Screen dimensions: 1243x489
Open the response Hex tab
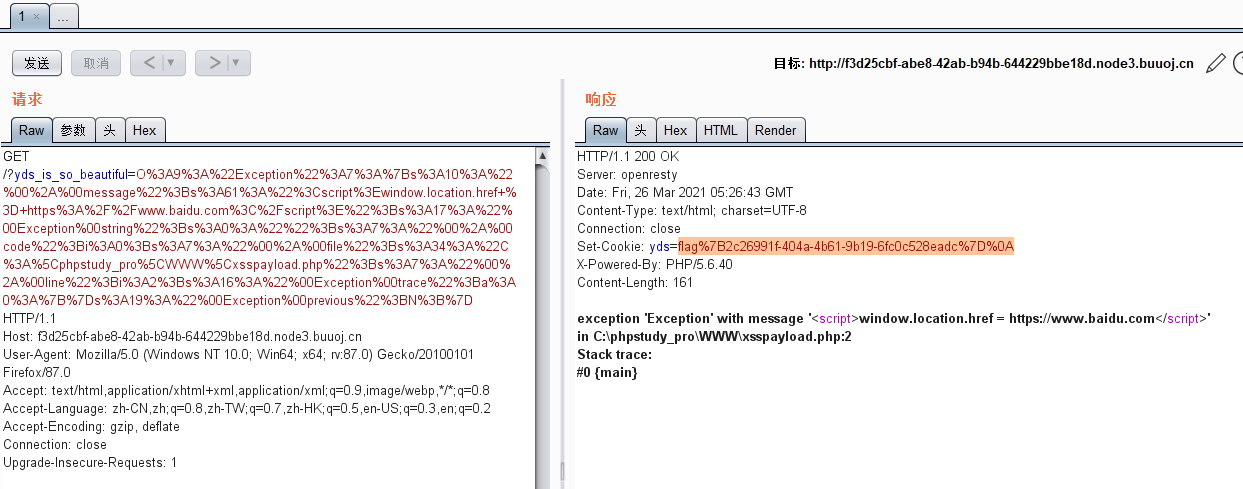click(x=676, y=130)
